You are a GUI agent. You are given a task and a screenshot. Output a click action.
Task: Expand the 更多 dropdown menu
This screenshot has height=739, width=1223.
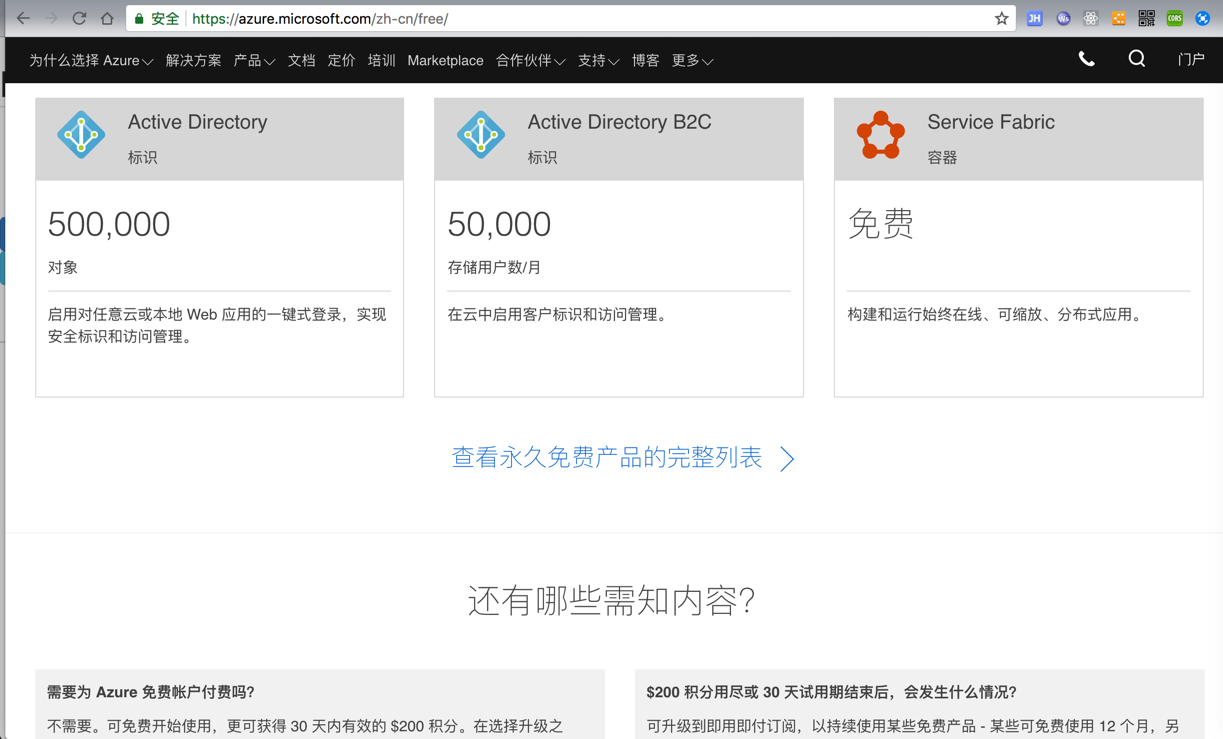point(692,61)
